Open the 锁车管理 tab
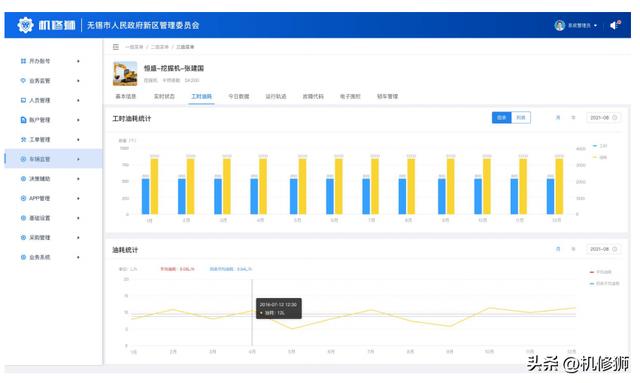Image resolution: width=640 pixels, height=383 pixels. [387, 96]
